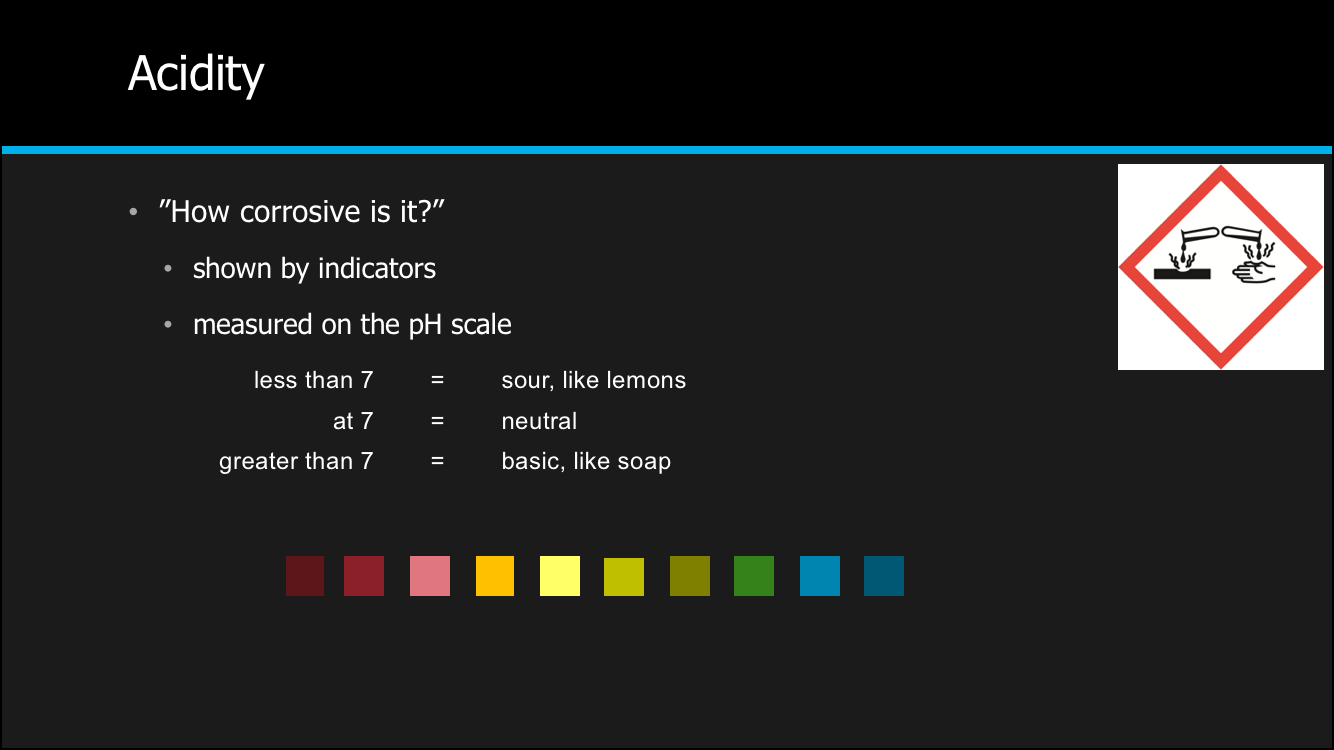Click the bright yellow pH swatch
Screen dimensions: 1334x750
tap(560, 576)
